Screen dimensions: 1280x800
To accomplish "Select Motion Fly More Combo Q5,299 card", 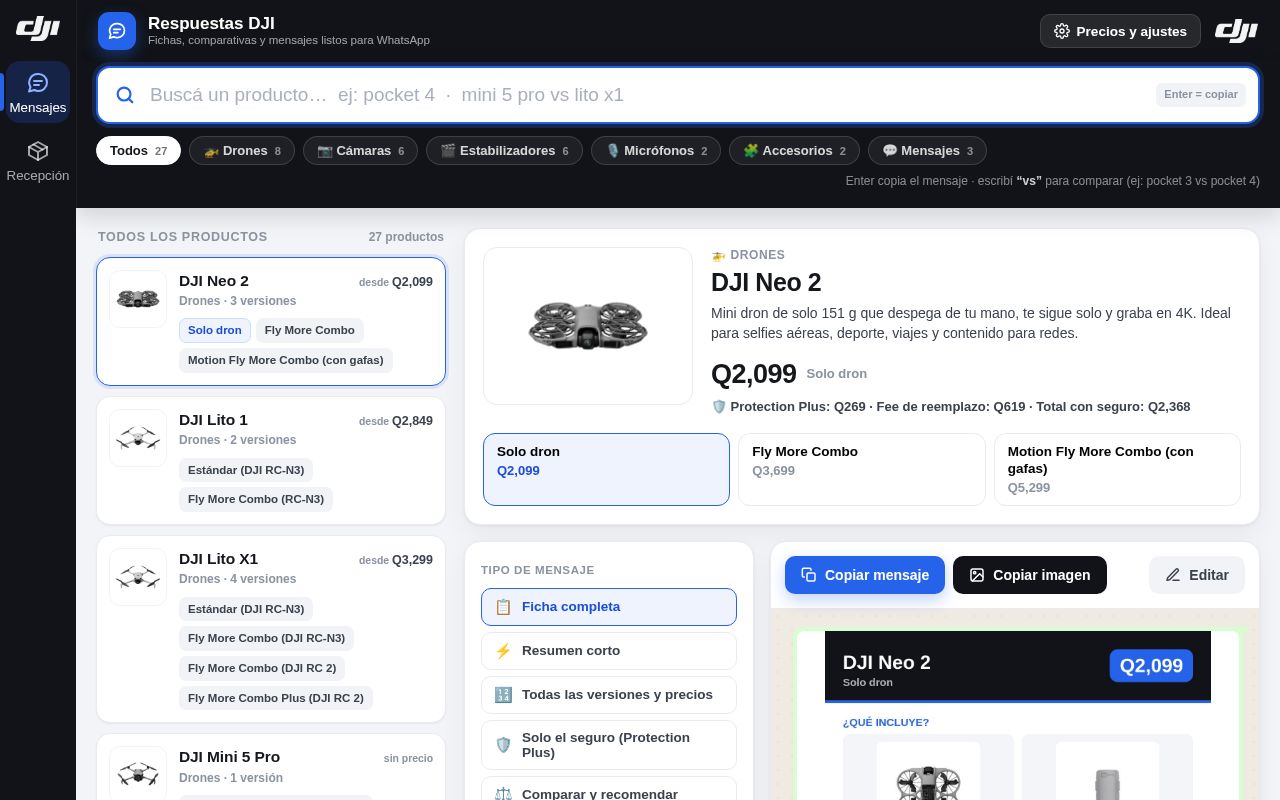I will click(1117, 469).
